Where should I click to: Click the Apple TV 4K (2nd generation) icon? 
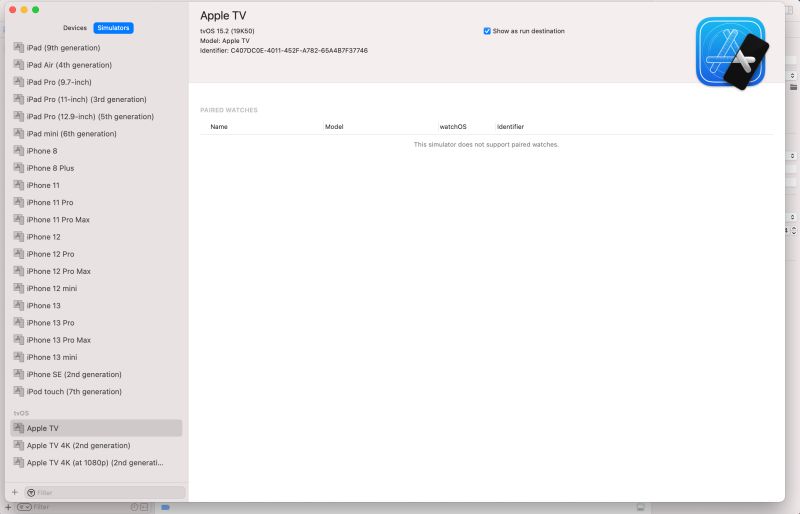[19, 445]
